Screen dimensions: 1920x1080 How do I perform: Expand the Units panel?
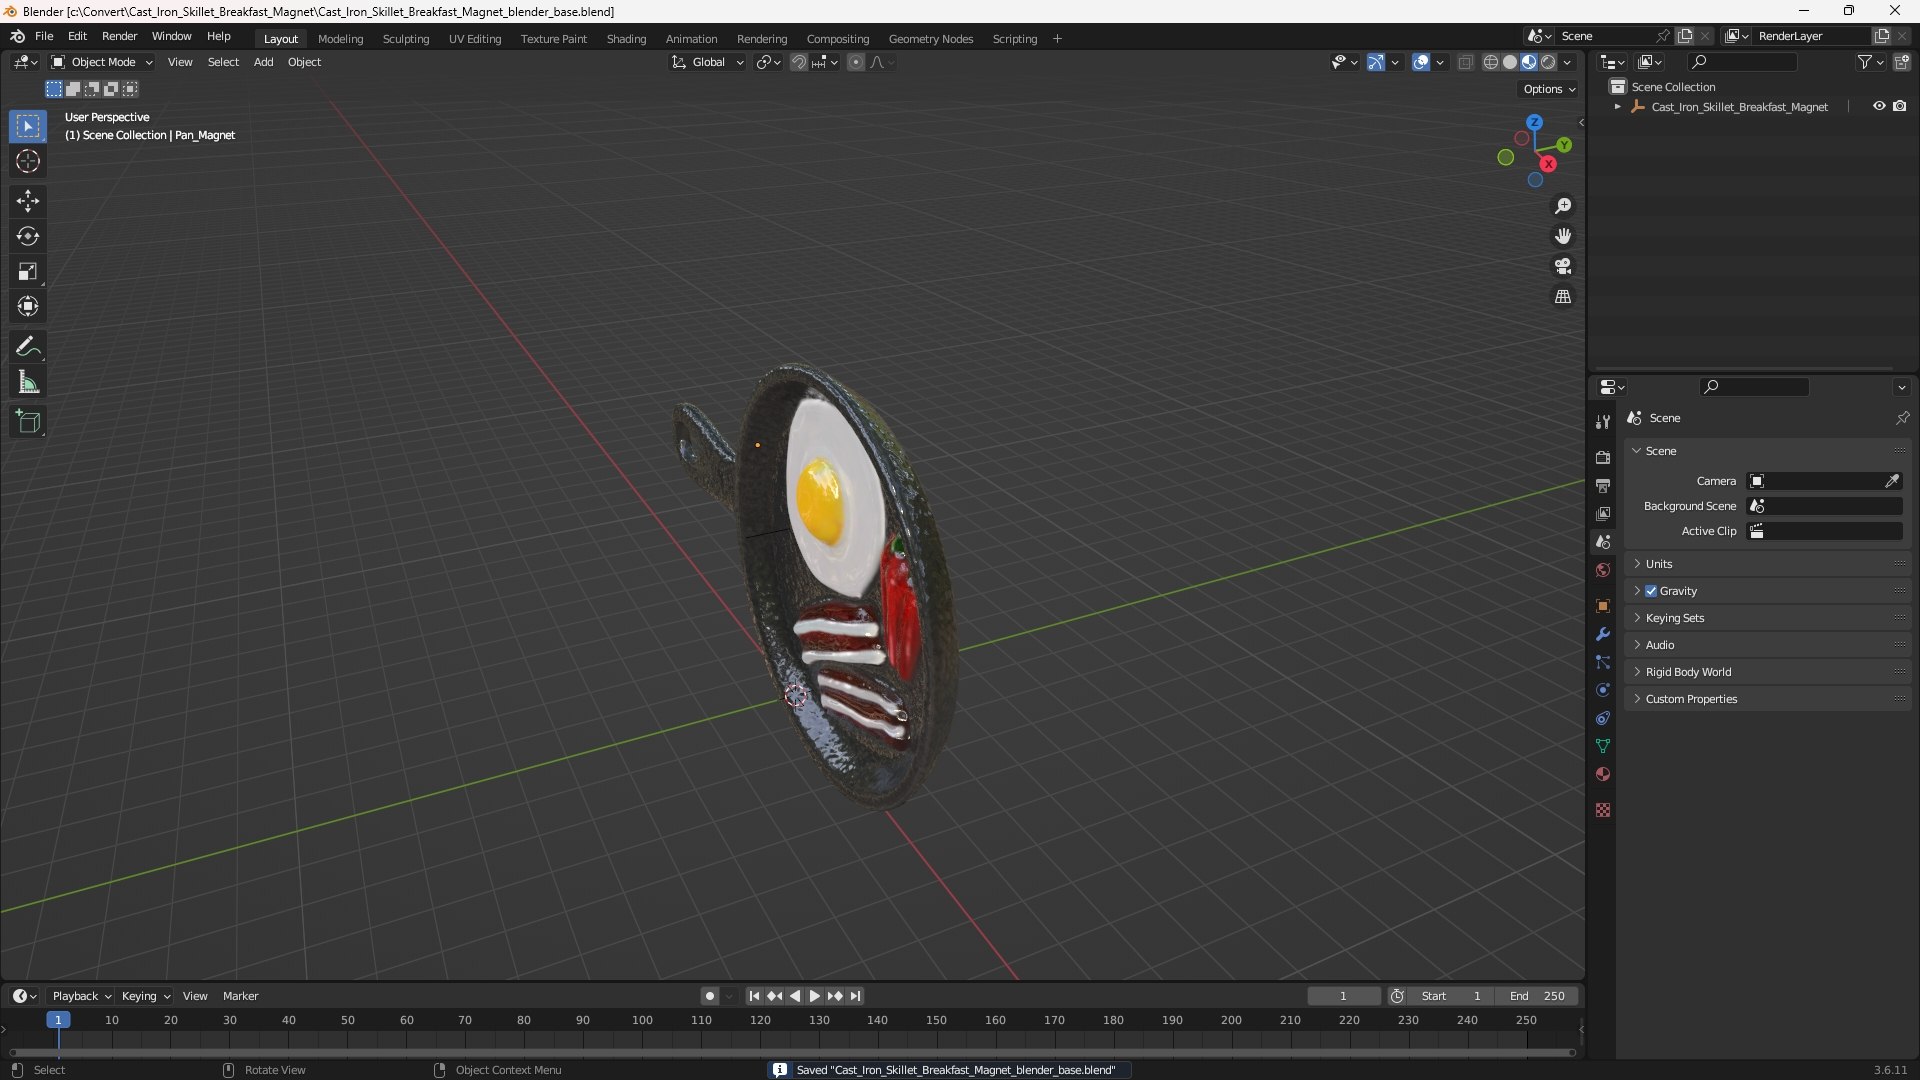pyautogui.click(x=1767, y=564)
